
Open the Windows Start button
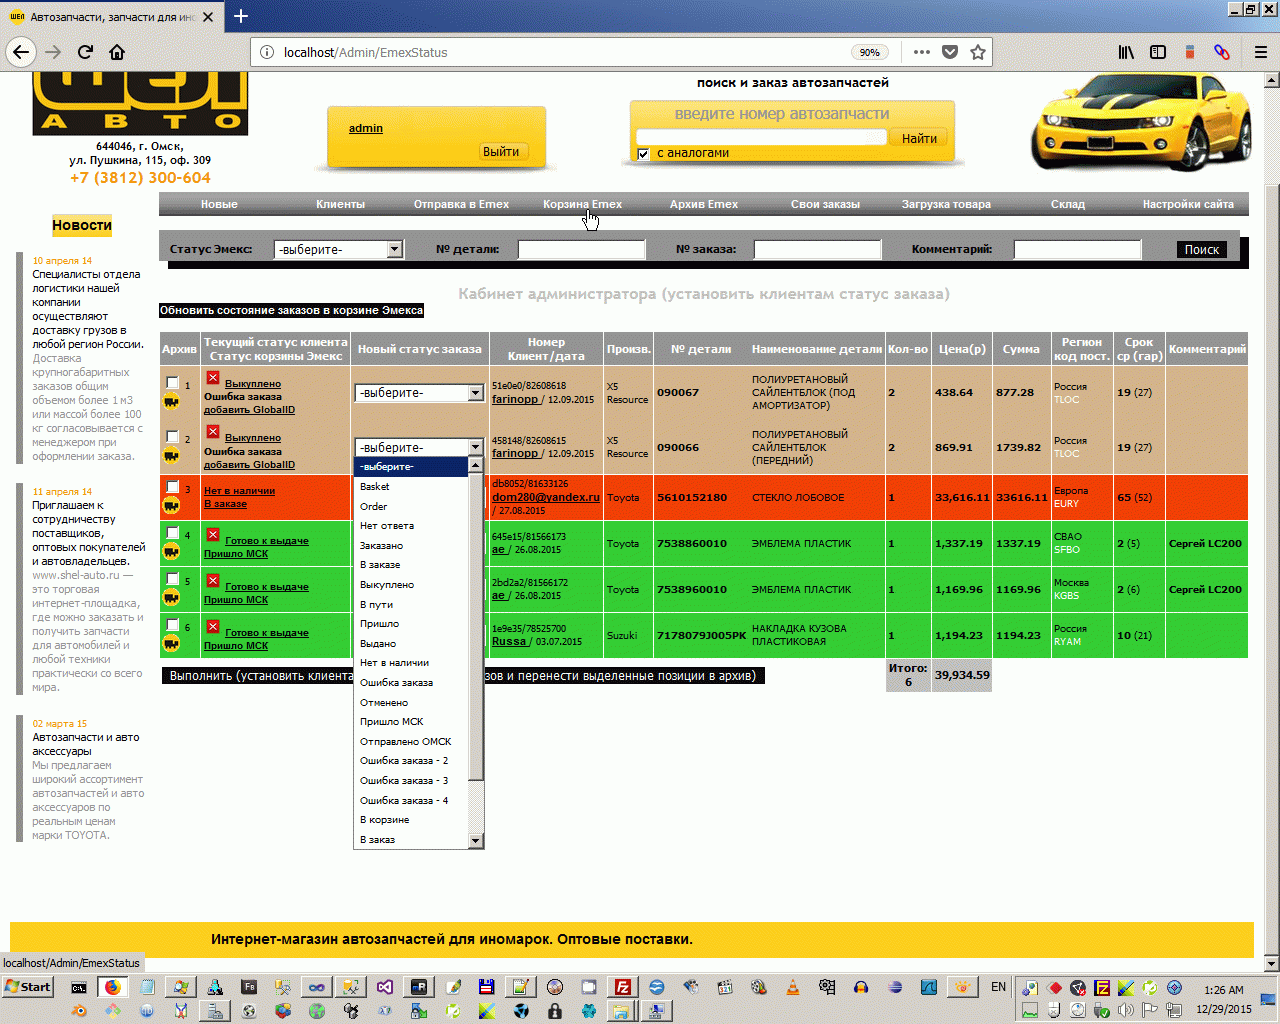(x=28, y=987)
